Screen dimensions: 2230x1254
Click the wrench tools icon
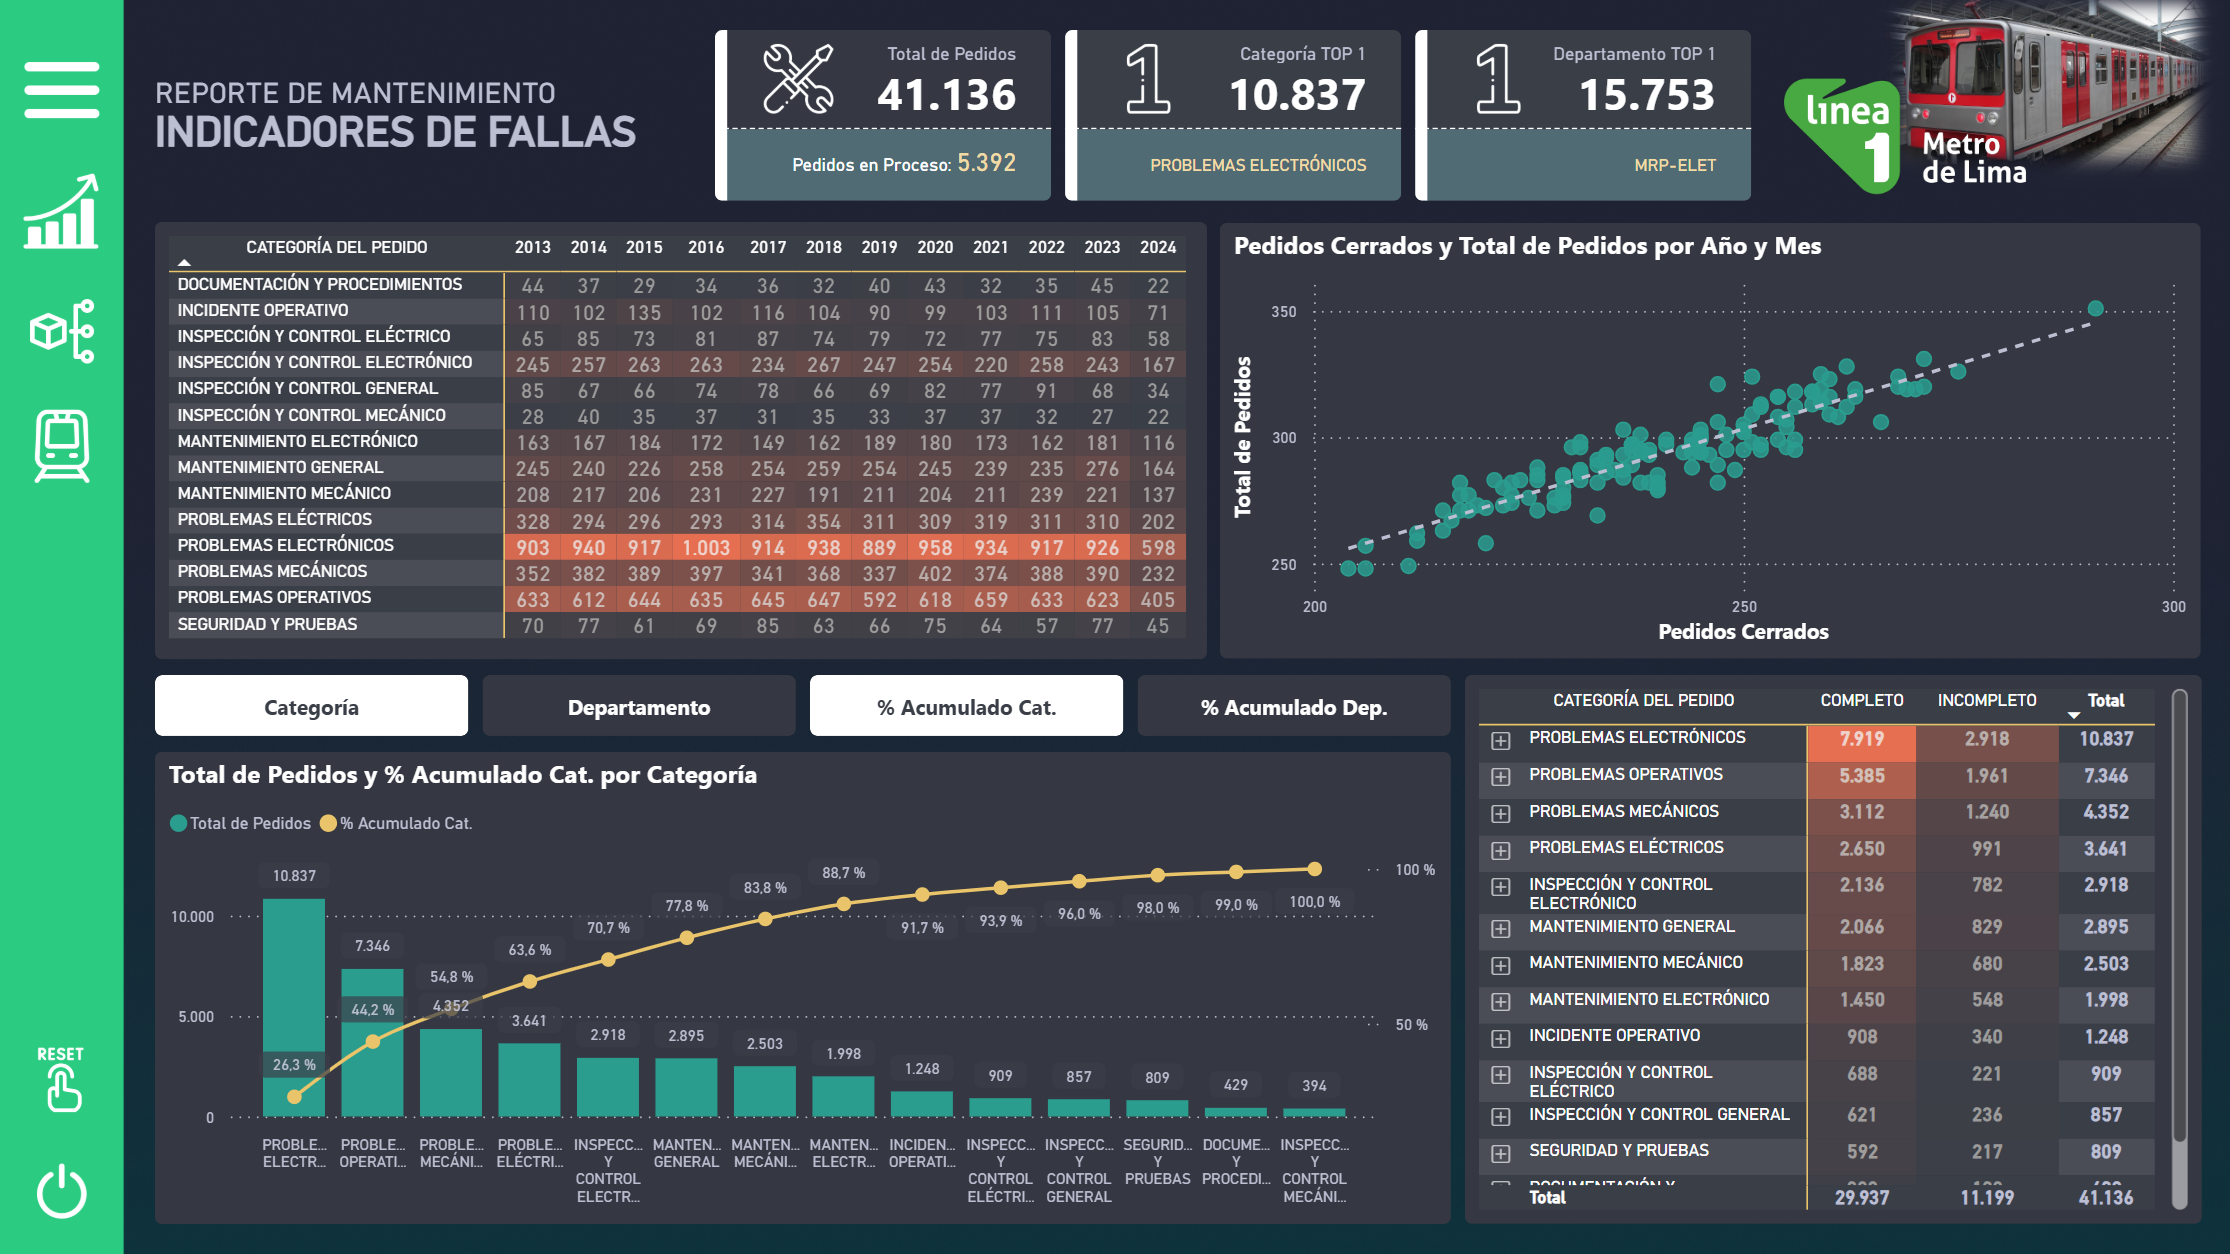(x=797, y=79)
